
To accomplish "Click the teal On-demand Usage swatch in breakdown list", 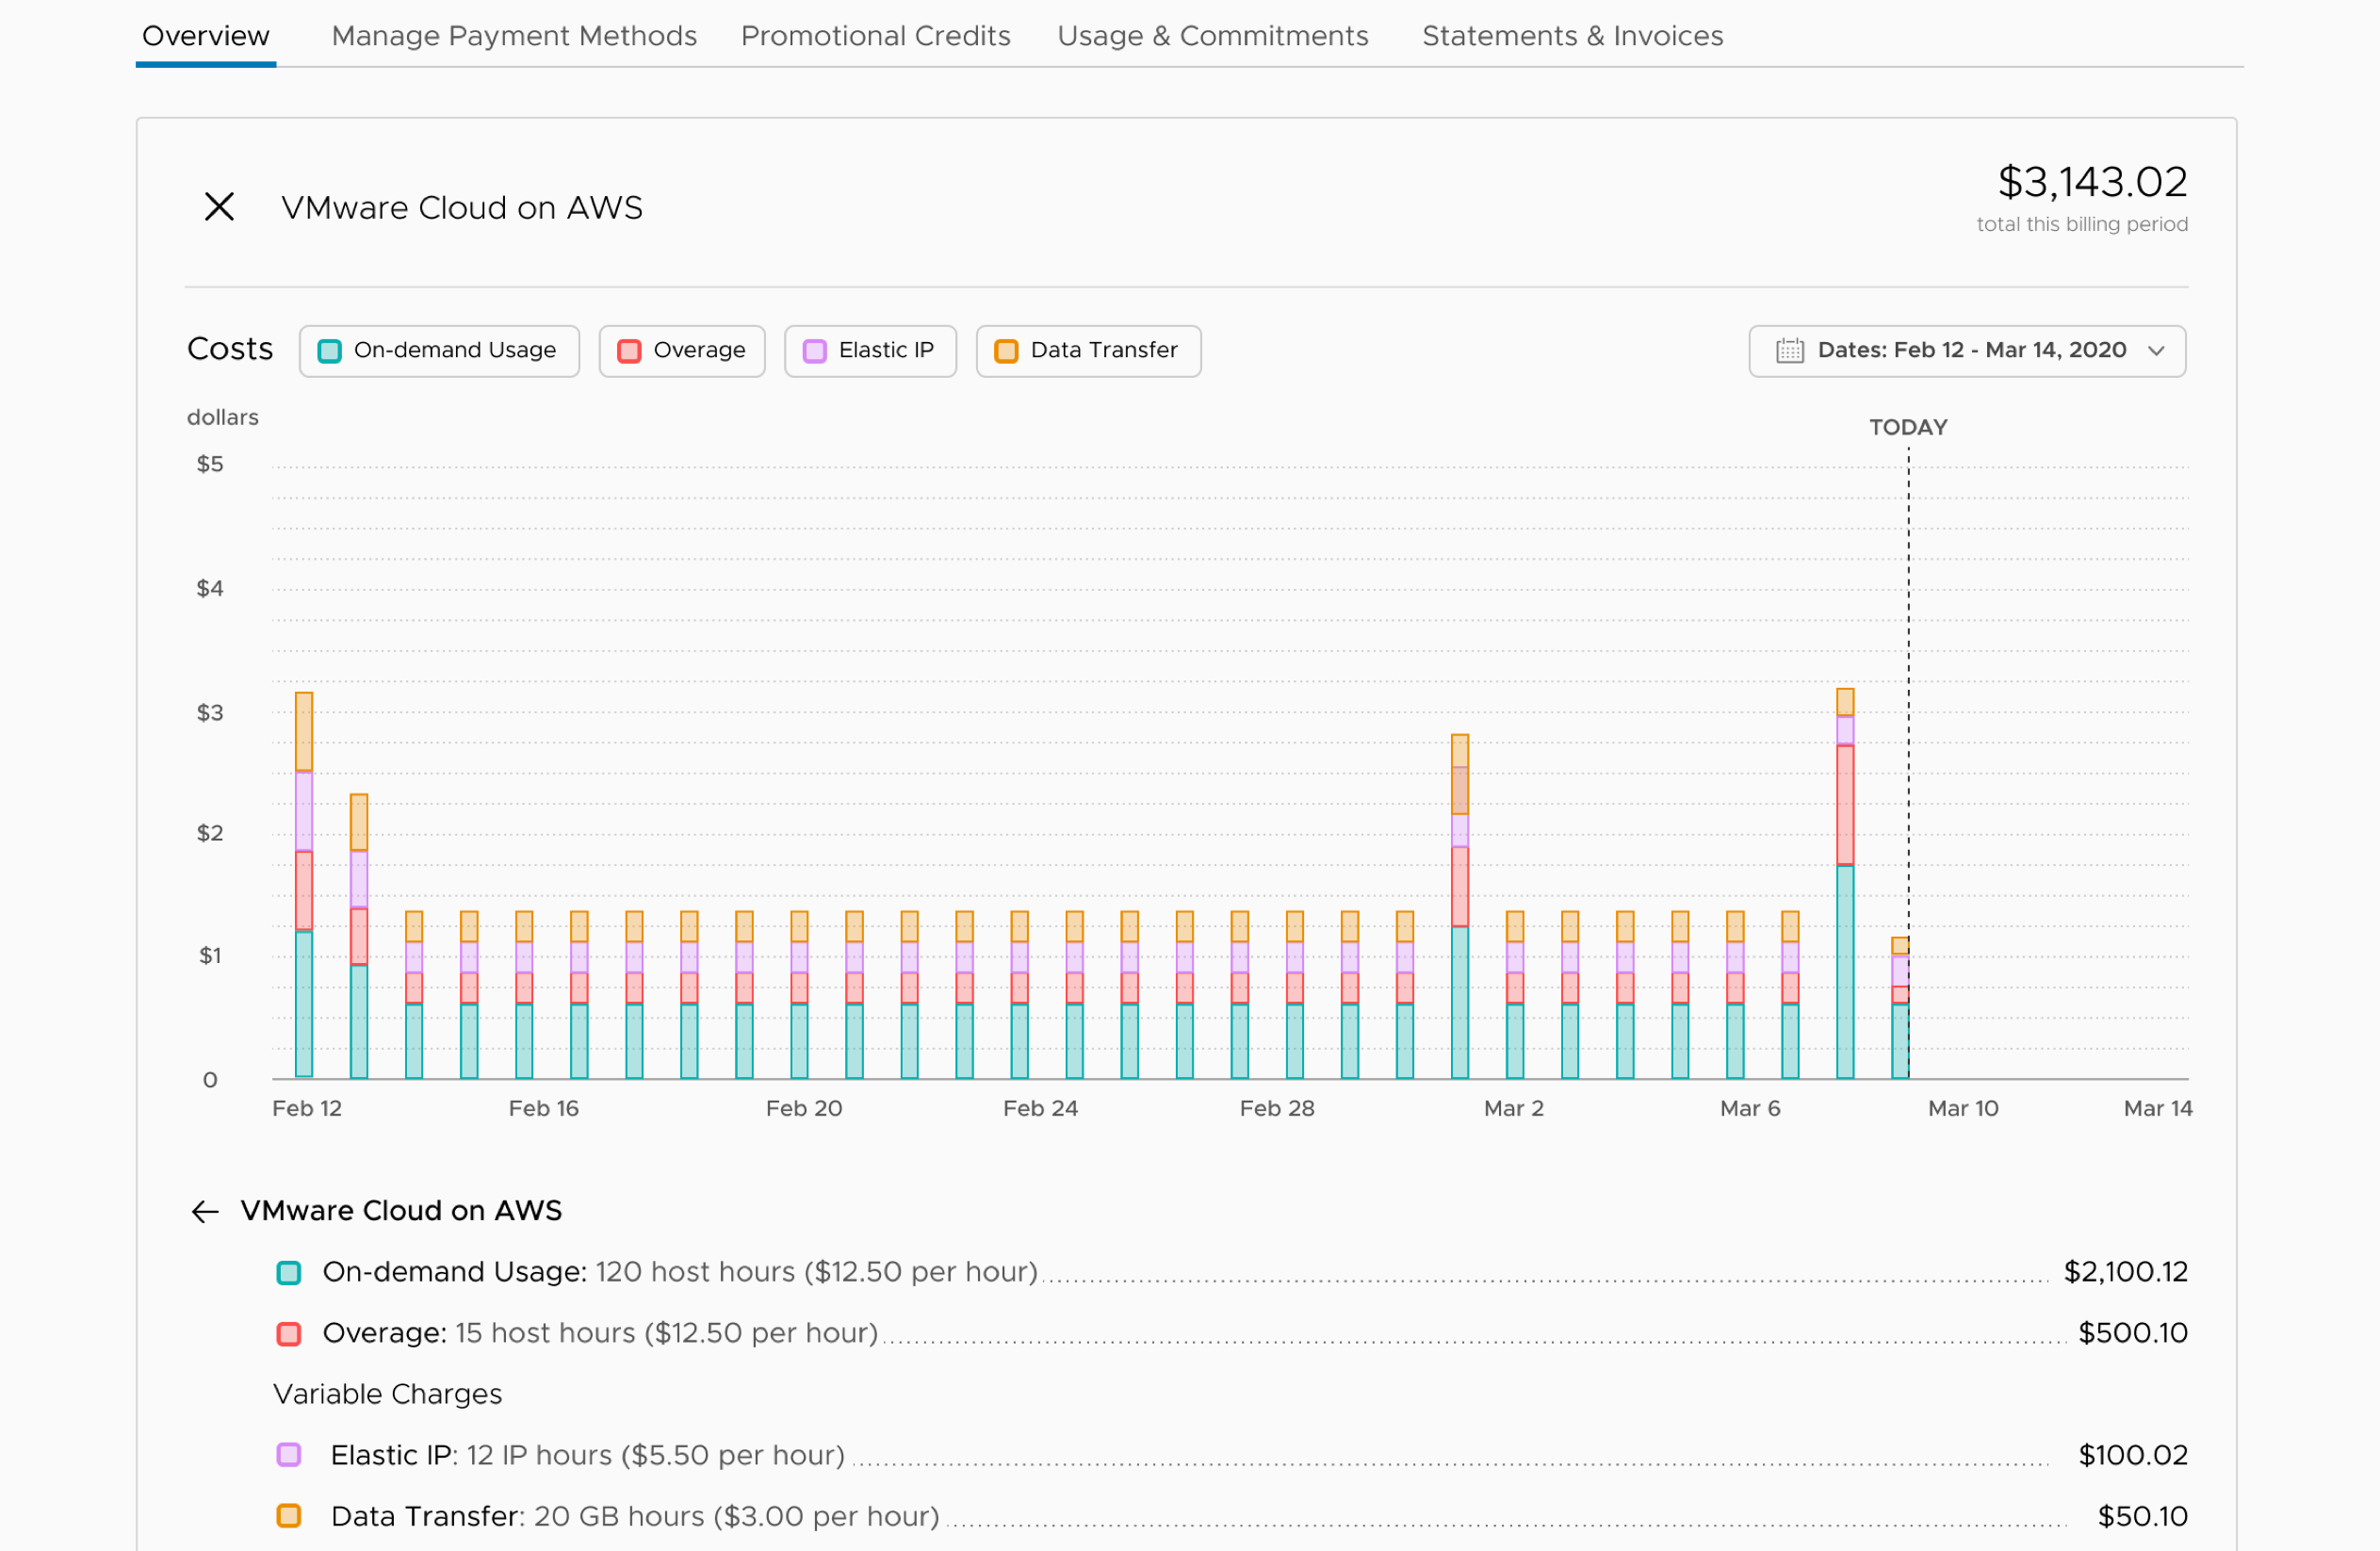I will coord(289,1273).
